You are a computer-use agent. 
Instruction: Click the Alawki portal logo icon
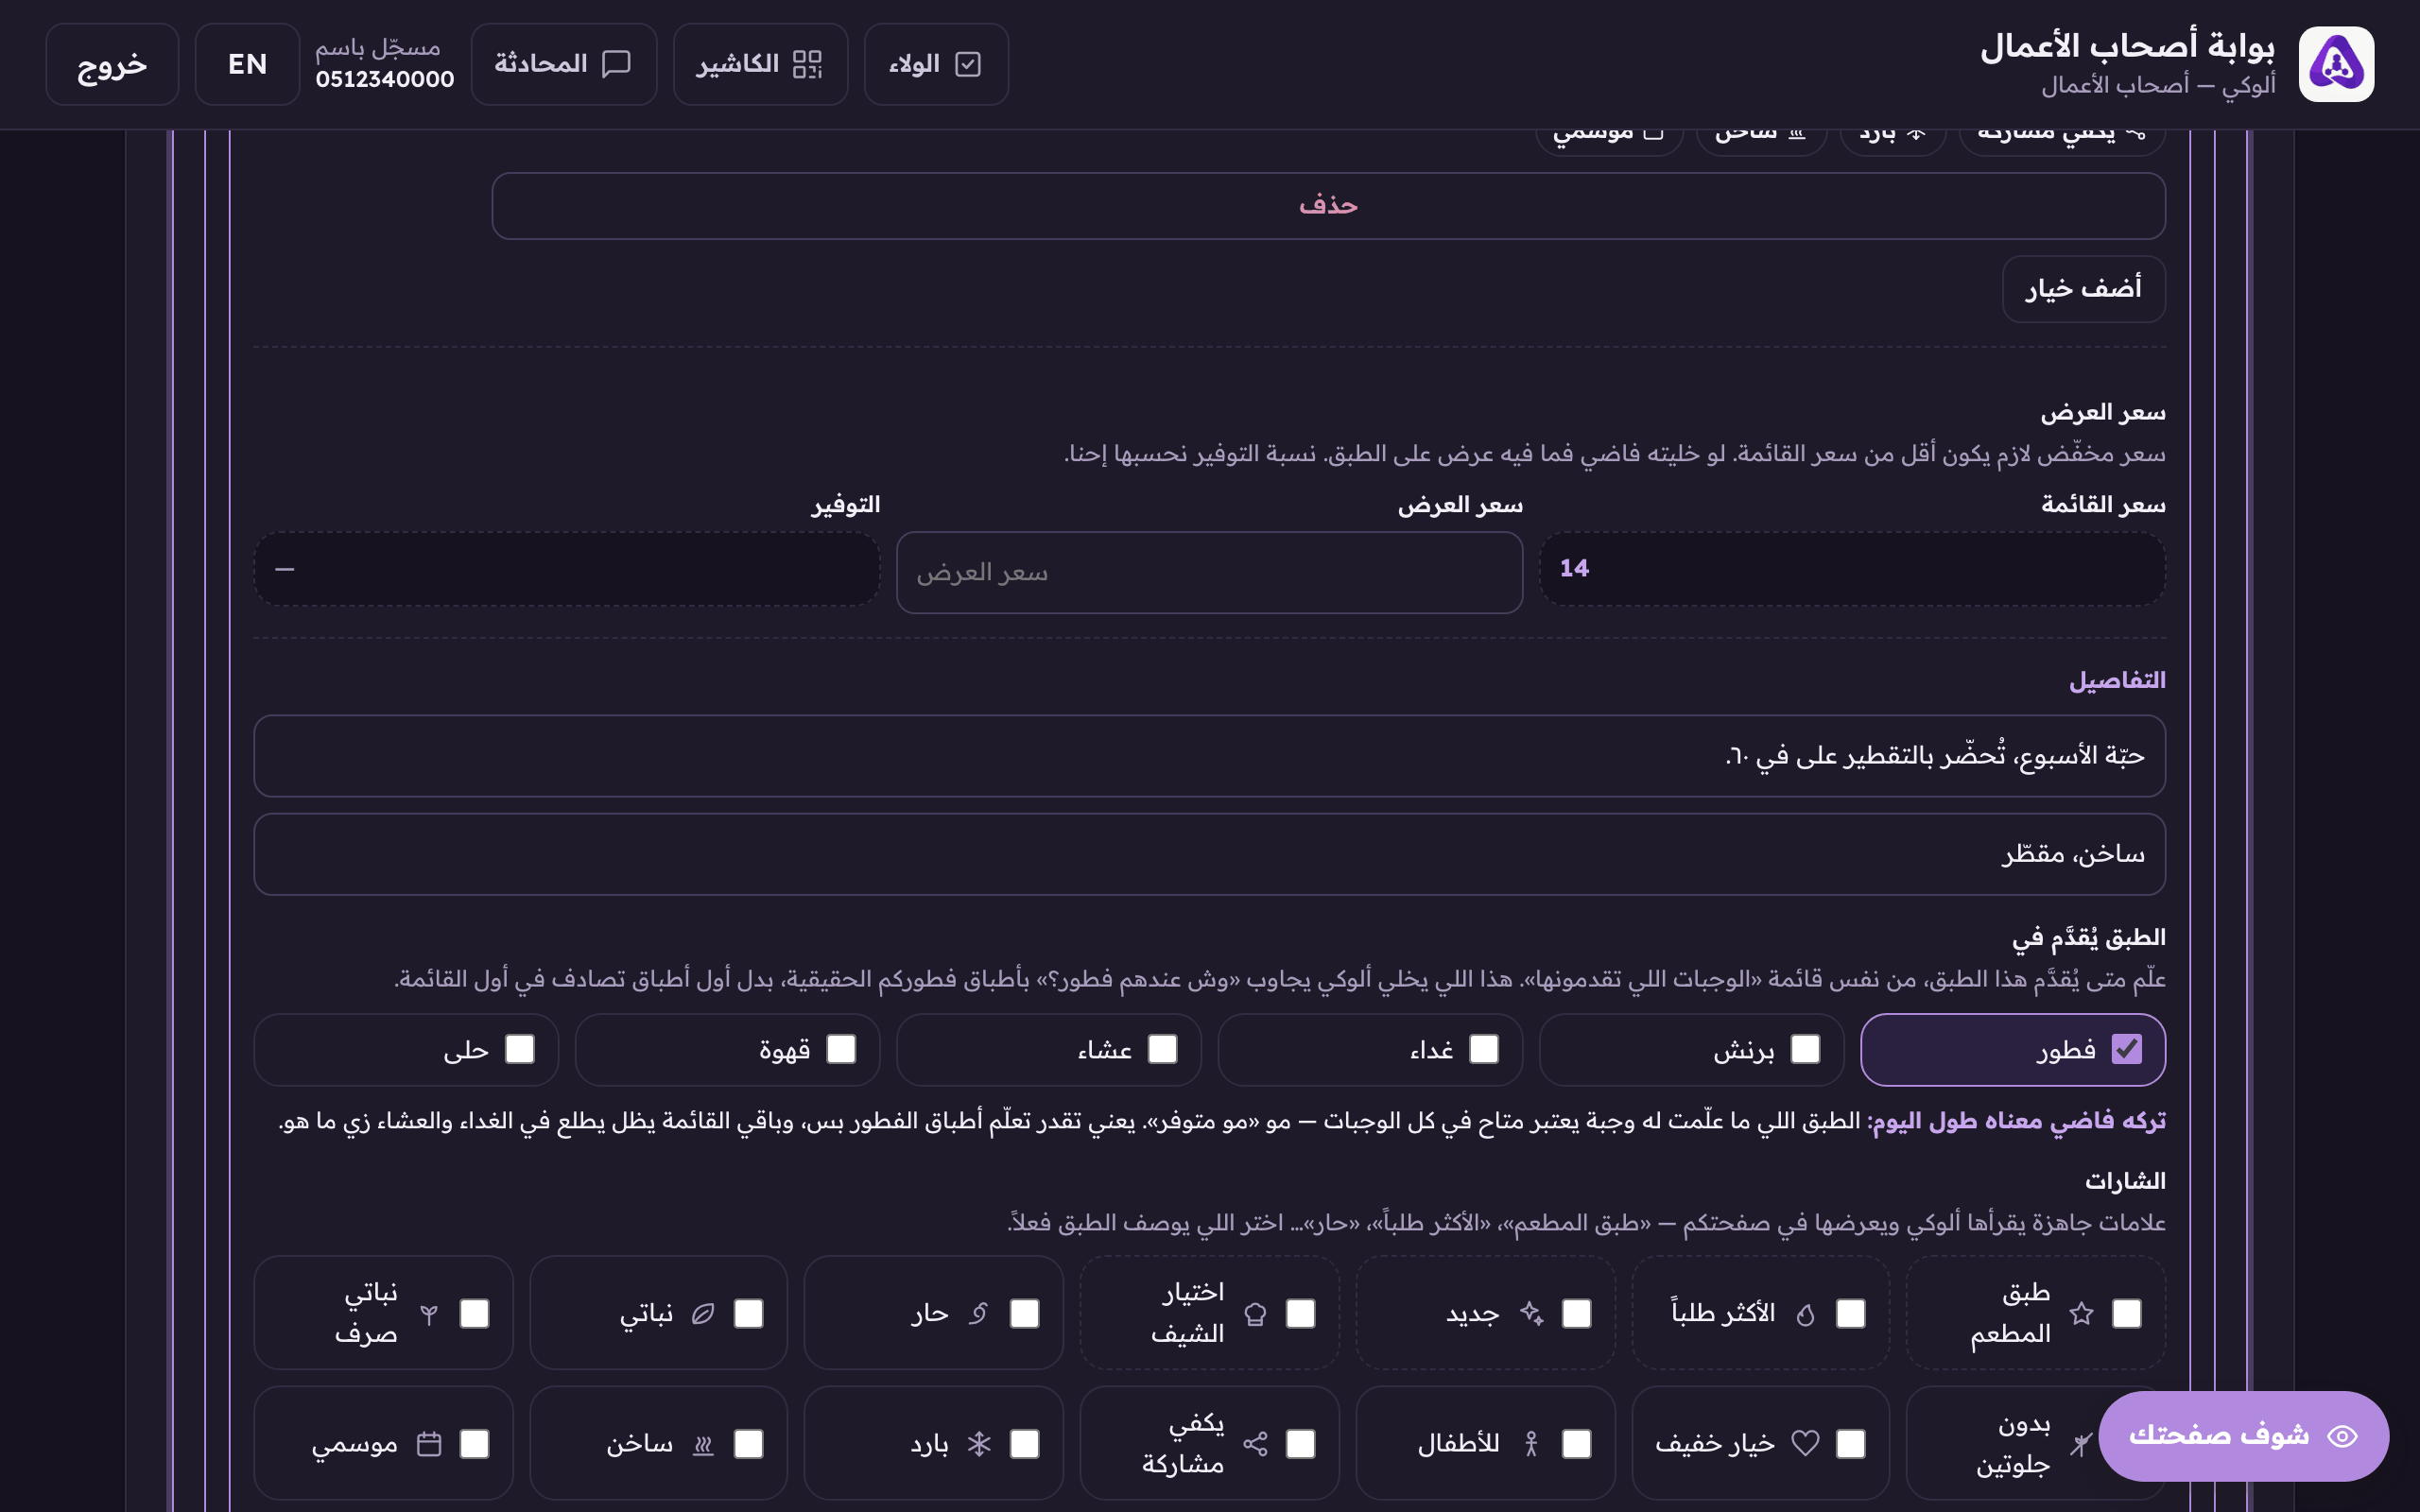point(2336,64)
